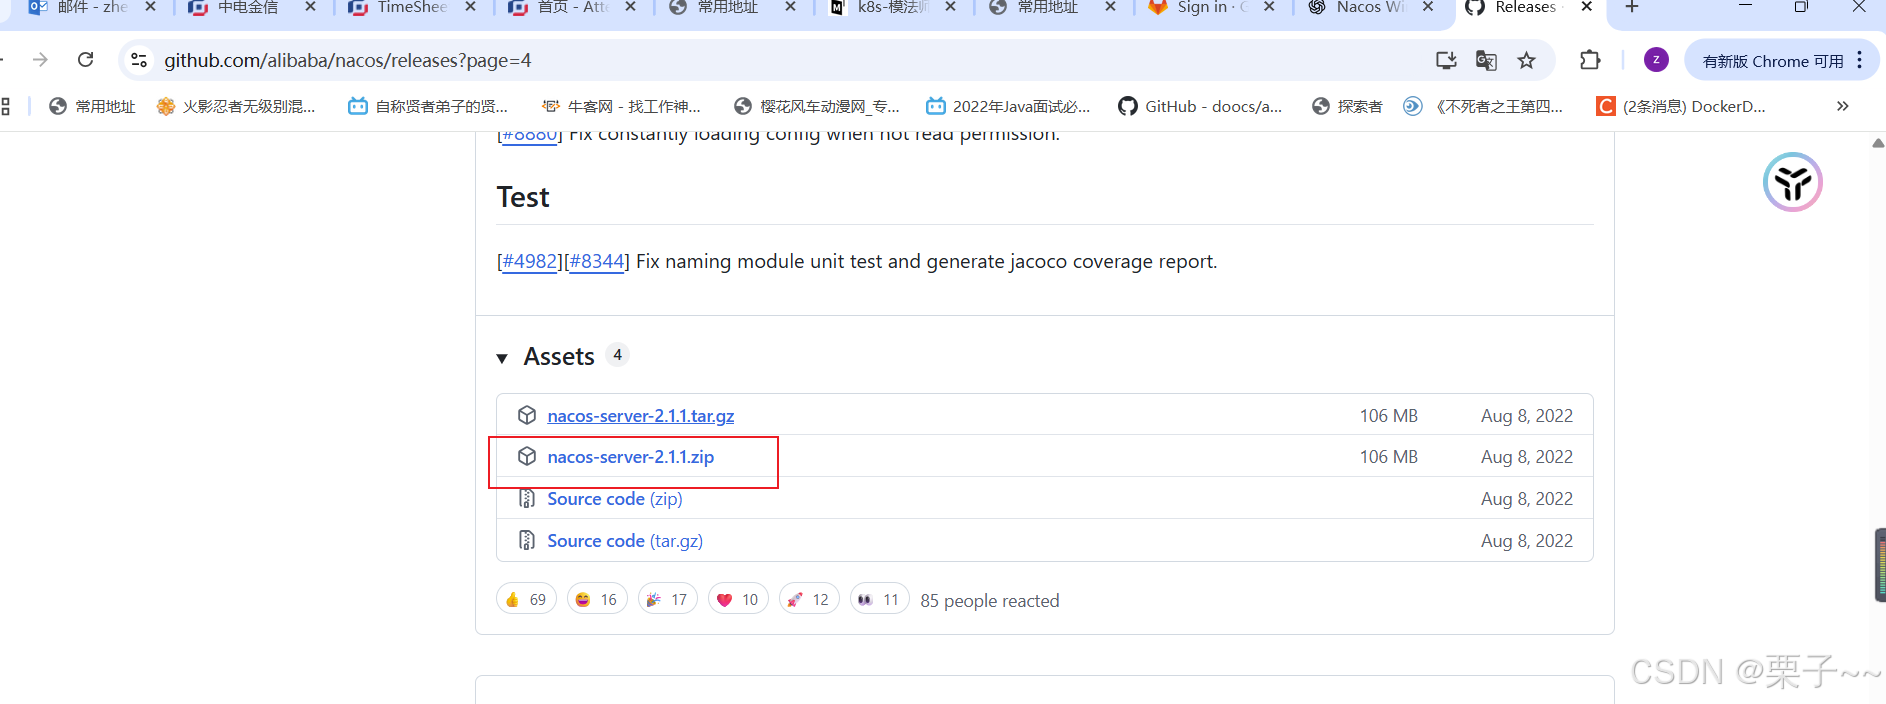Image resolution: width=1886 pixels, height=704 pixels.
Task: Switch to the k8s-模法师 tab
Action: (x=892, y=8)
